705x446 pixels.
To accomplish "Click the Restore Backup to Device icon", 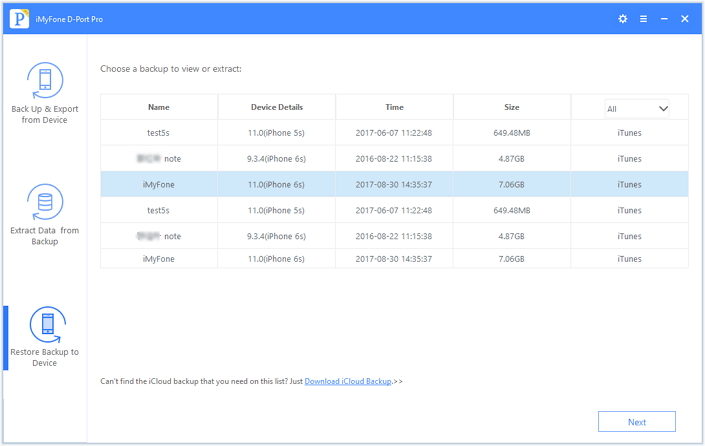I will (x=47, y=324).
